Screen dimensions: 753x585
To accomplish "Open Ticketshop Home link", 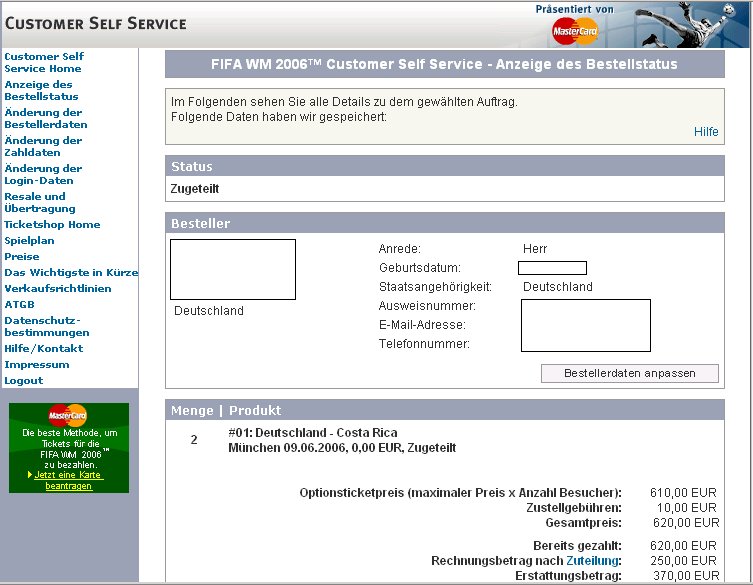I will [52, 225].
